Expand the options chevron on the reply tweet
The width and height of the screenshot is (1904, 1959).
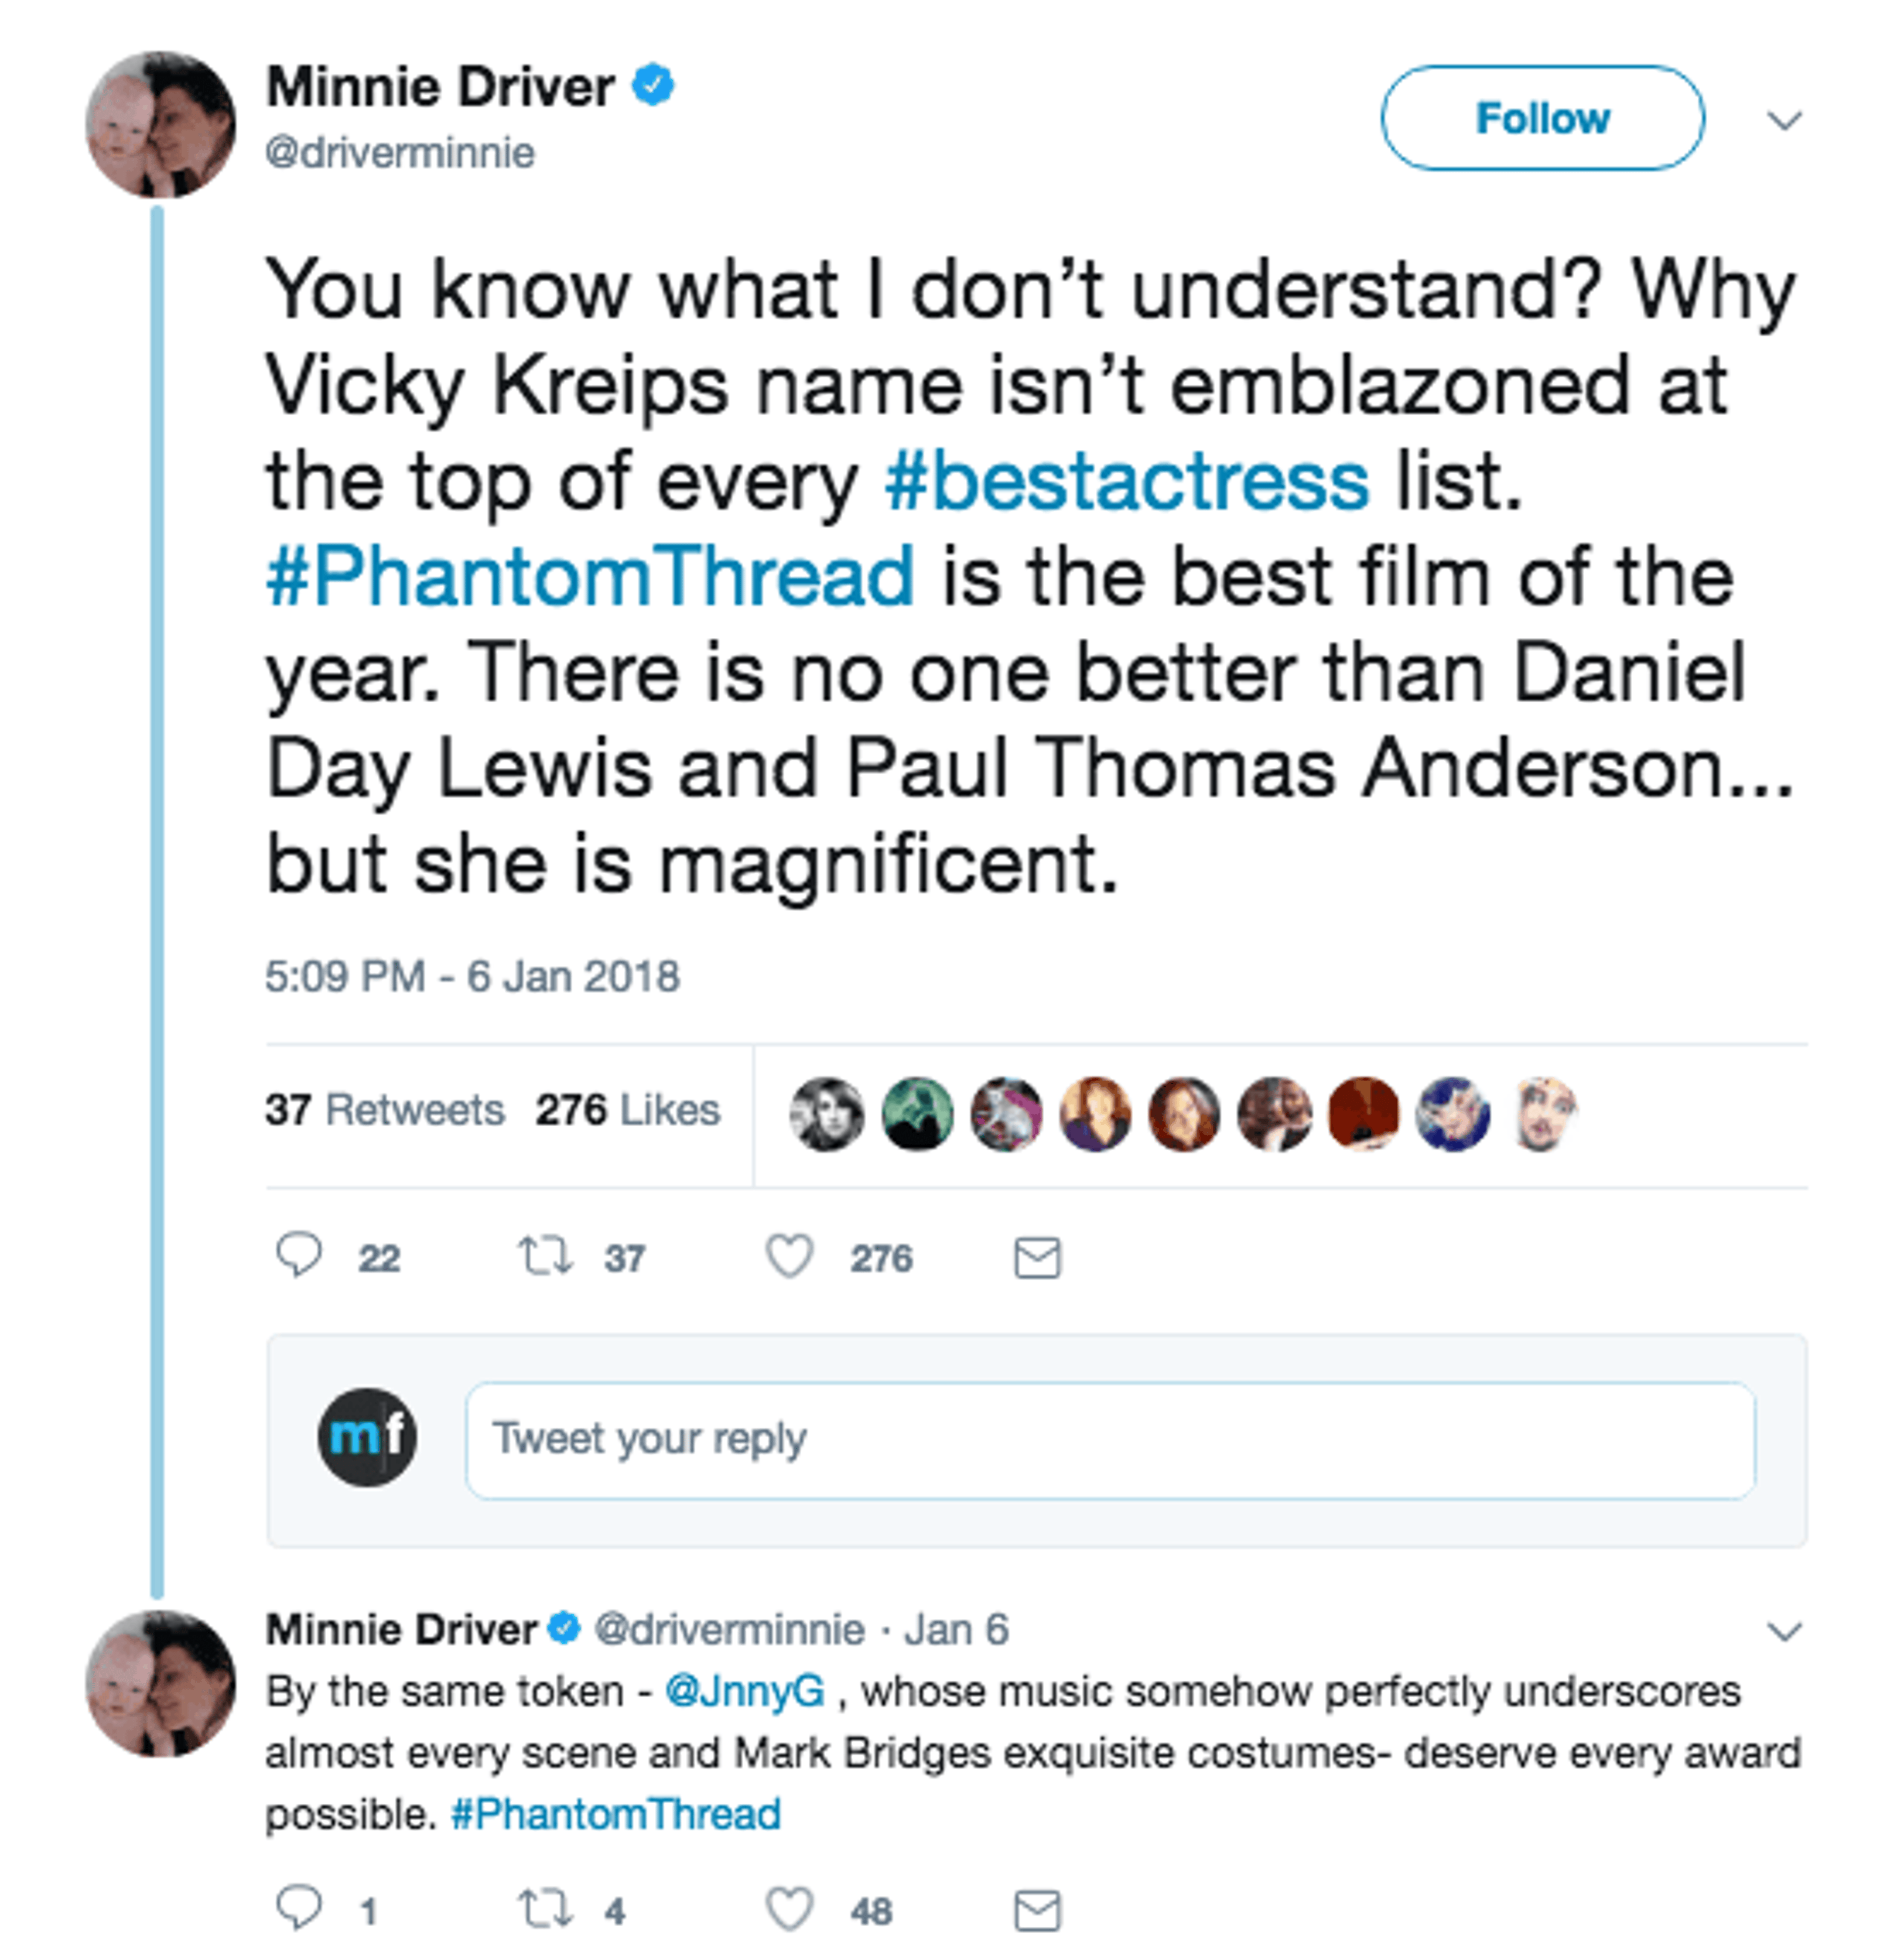[1784, 1631]
